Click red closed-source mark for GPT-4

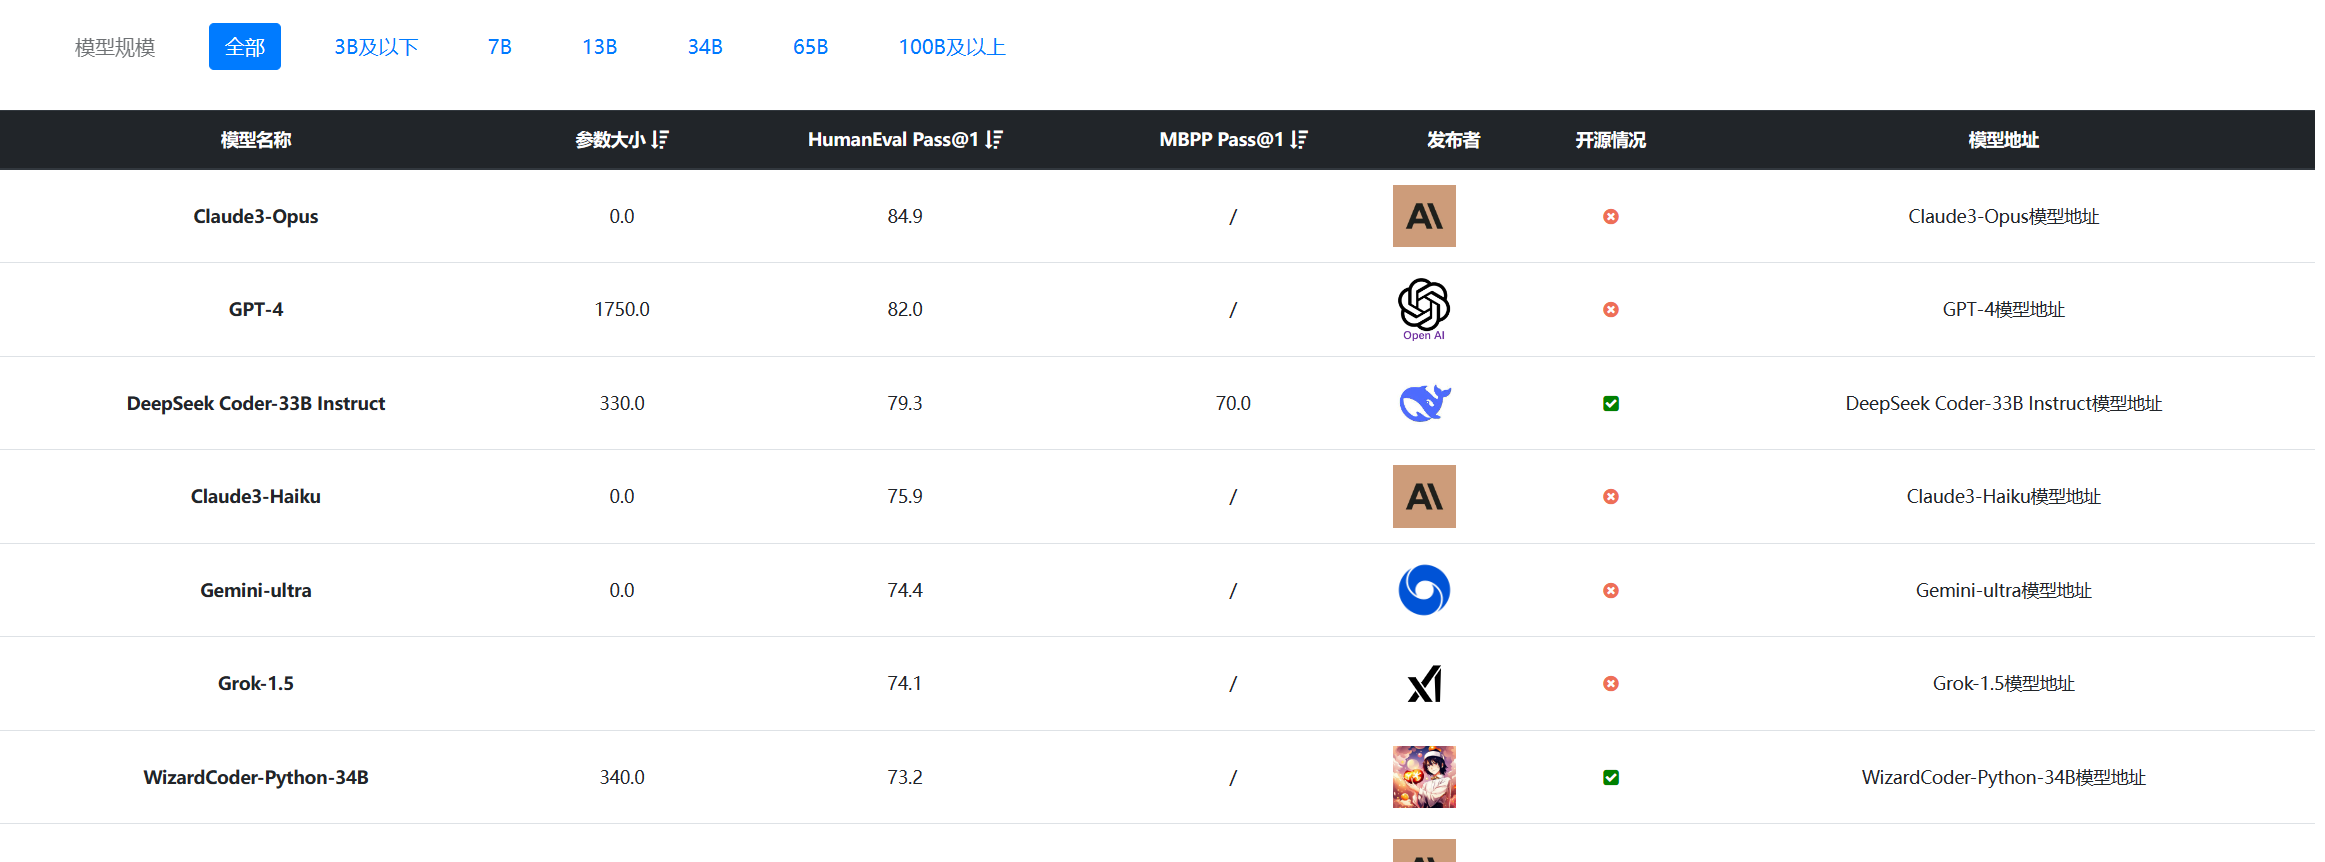click(1611, 310)
